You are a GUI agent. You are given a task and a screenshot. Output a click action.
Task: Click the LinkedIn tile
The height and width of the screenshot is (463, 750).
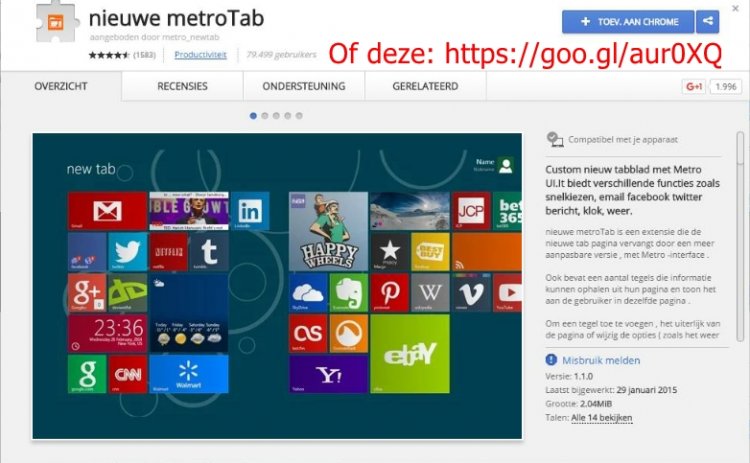[x=250, y=211]
